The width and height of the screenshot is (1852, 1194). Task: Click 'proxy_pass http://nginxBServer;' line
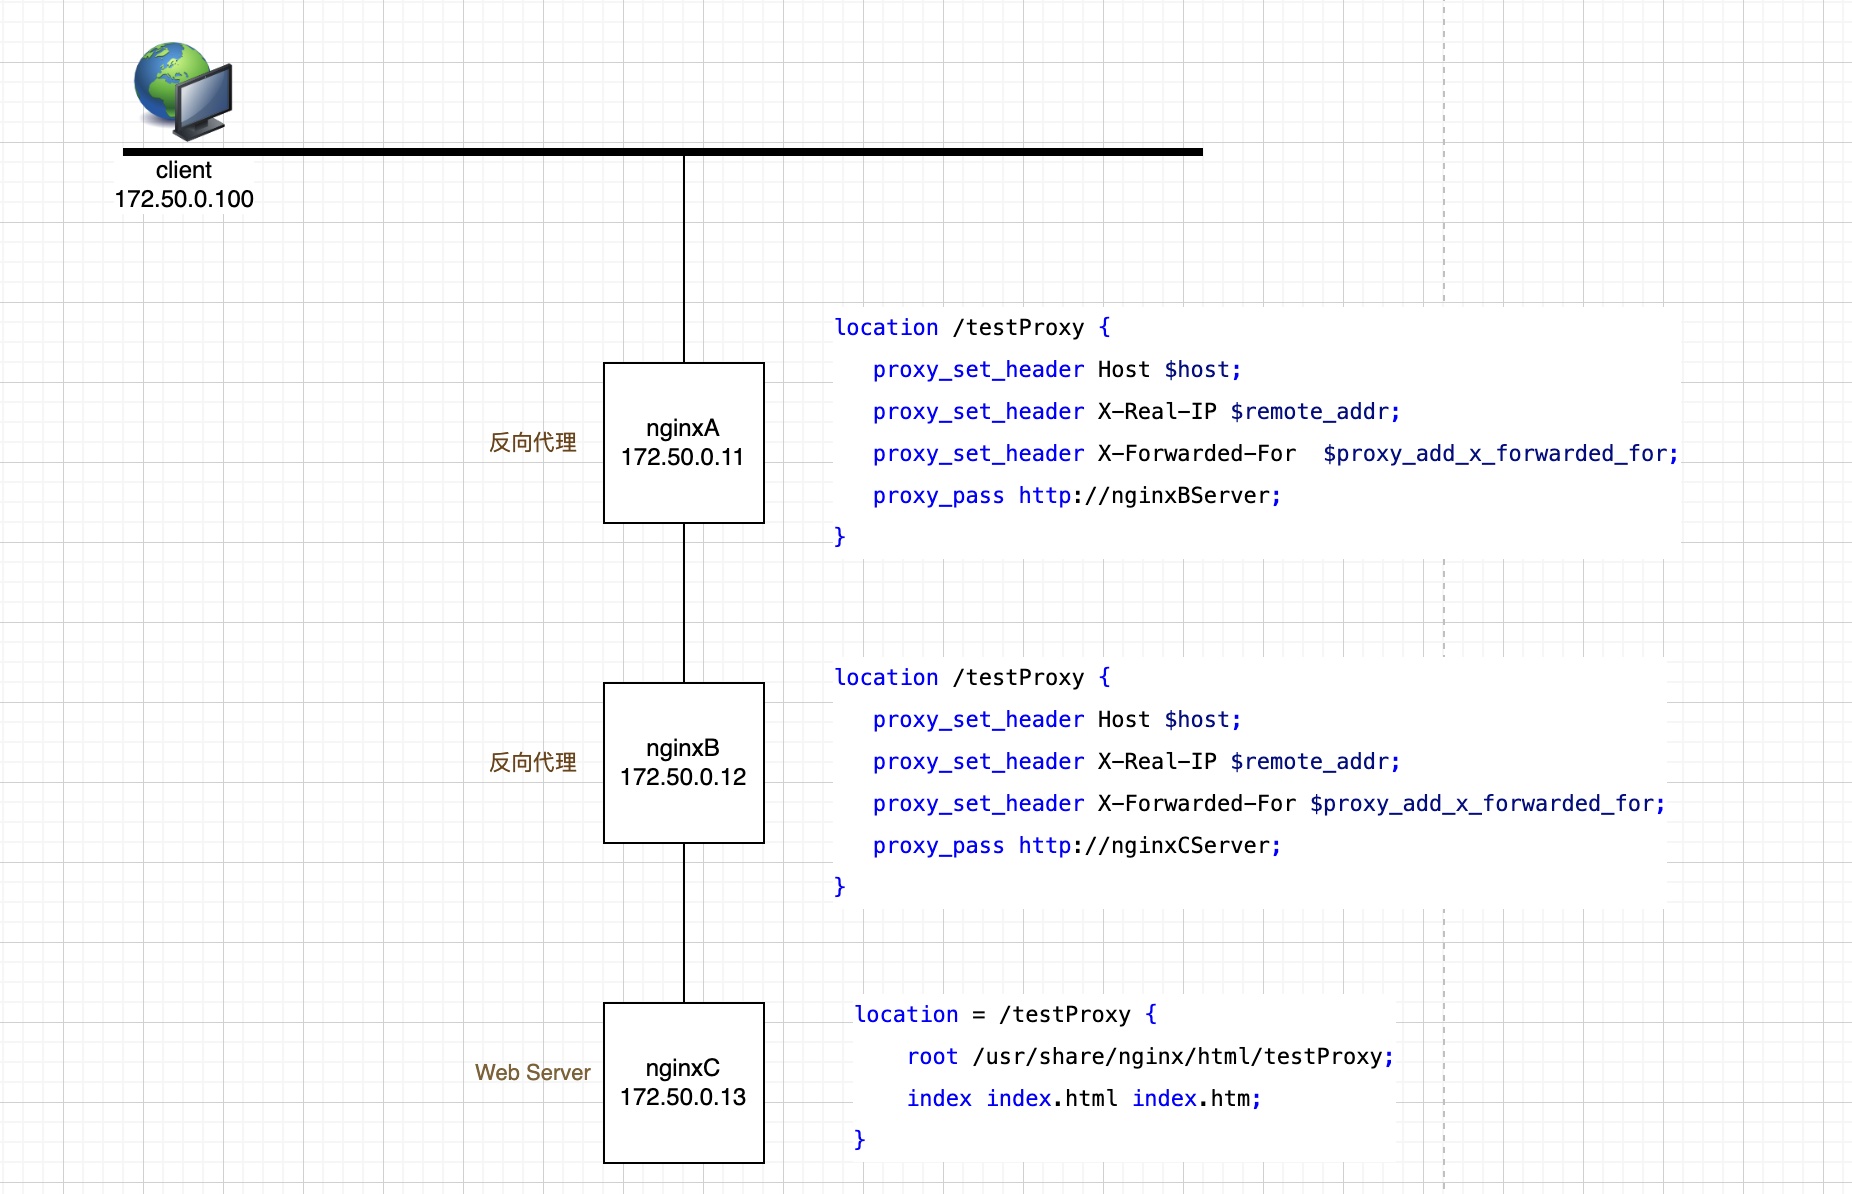point(1077,496)
